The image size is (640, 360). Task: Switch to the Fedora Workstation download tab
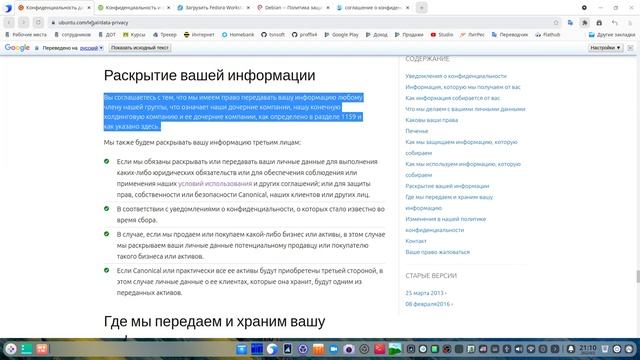point(213,8)
